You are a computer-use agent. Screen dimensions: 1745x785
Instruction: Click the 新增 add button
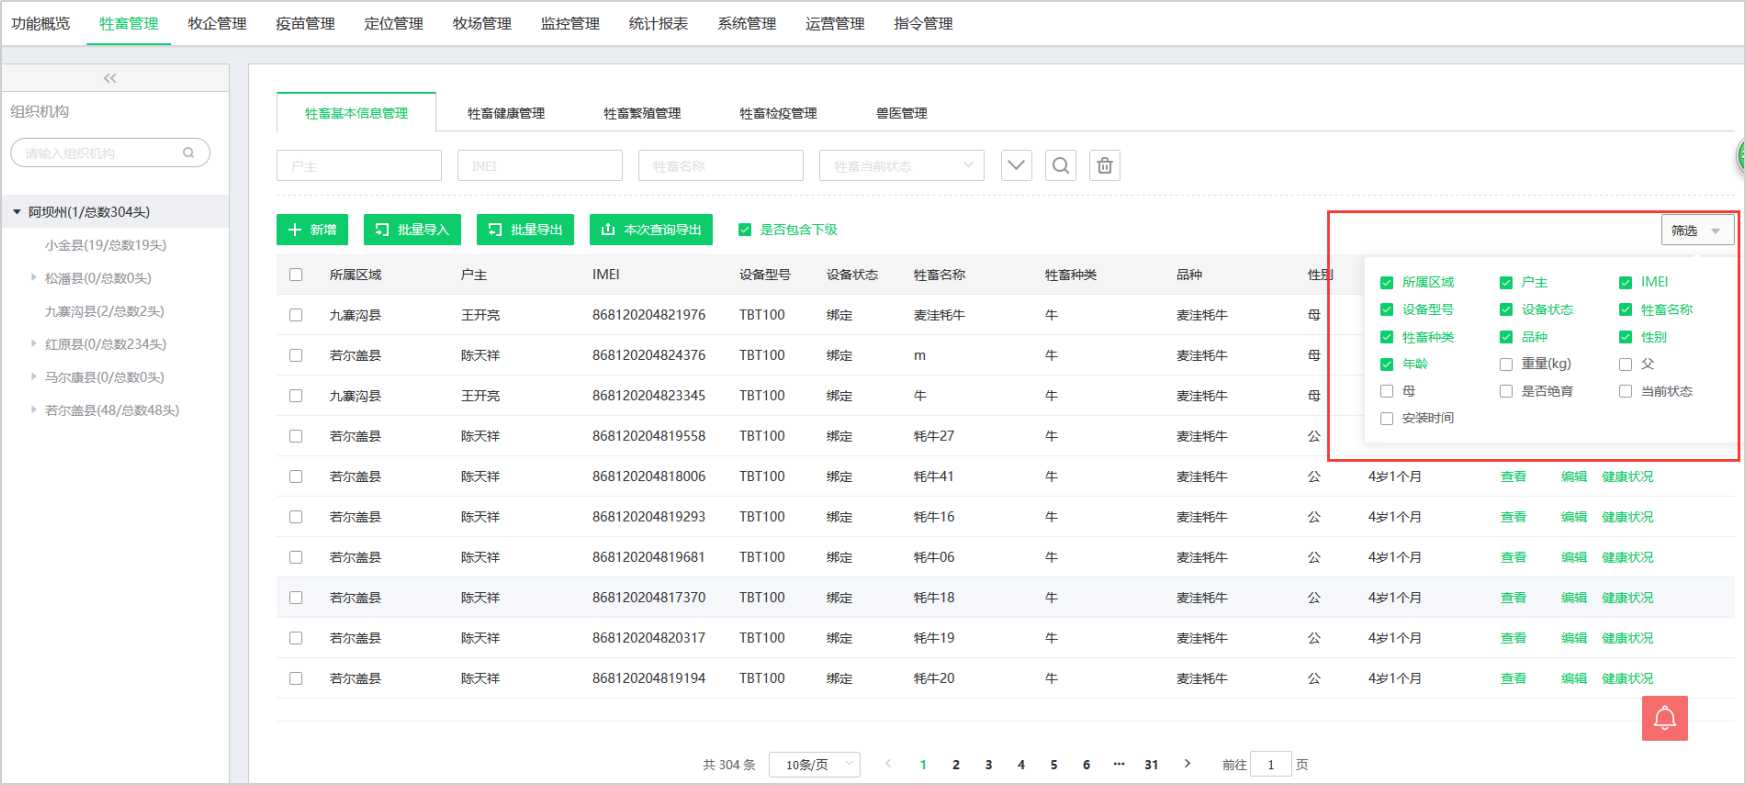click(x=312, y=230)
